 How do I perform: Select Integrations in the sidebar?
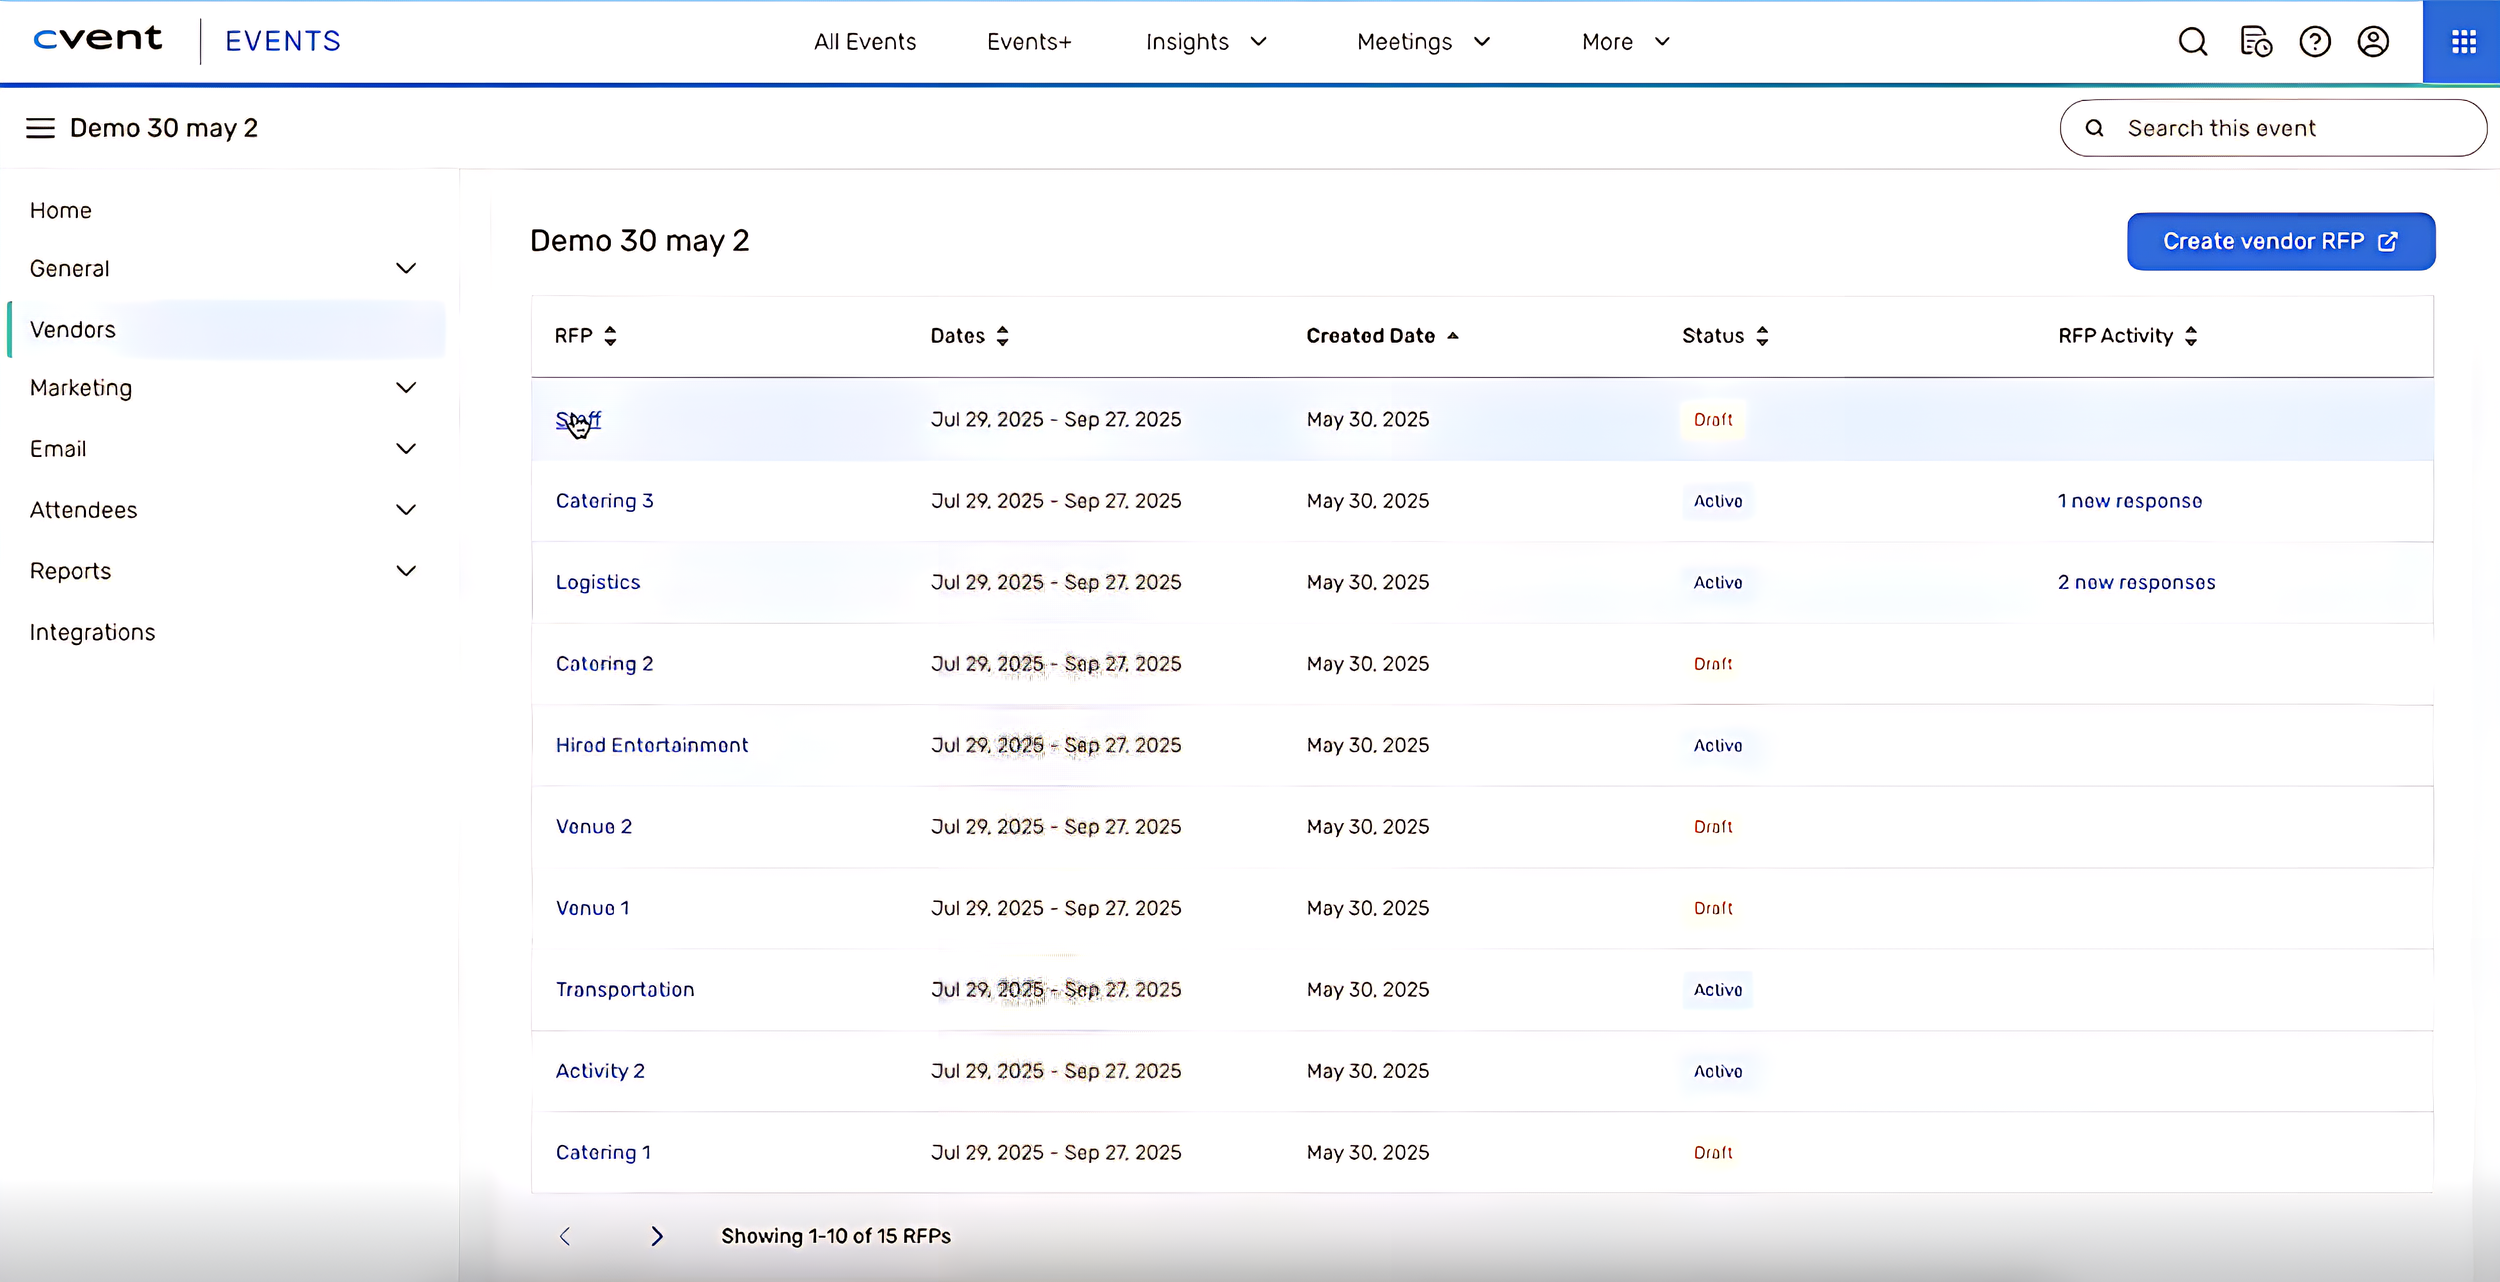pyautogui.click(x=92, y=632)
